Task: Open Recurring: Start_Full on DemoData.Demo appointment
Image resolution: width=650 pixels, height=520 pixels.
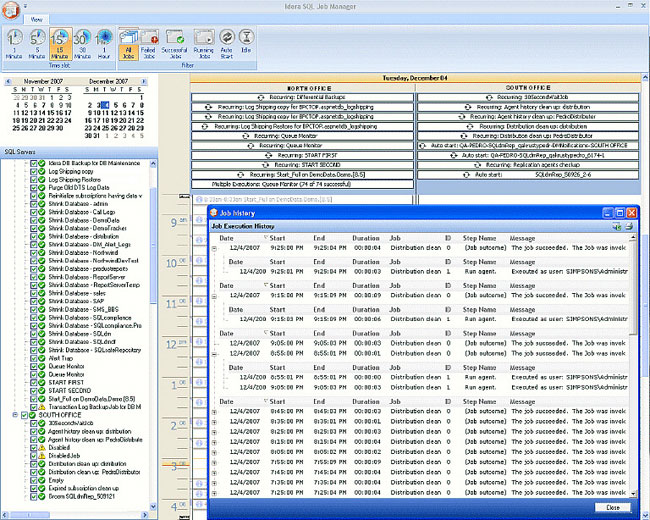Action: pos(302,175)
